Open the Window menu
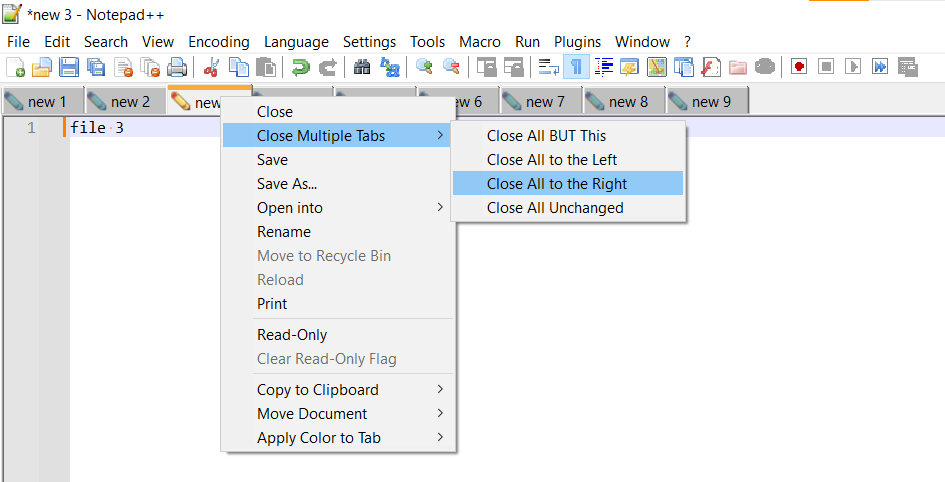Screen dimensions: 945x482 (642, 42)
